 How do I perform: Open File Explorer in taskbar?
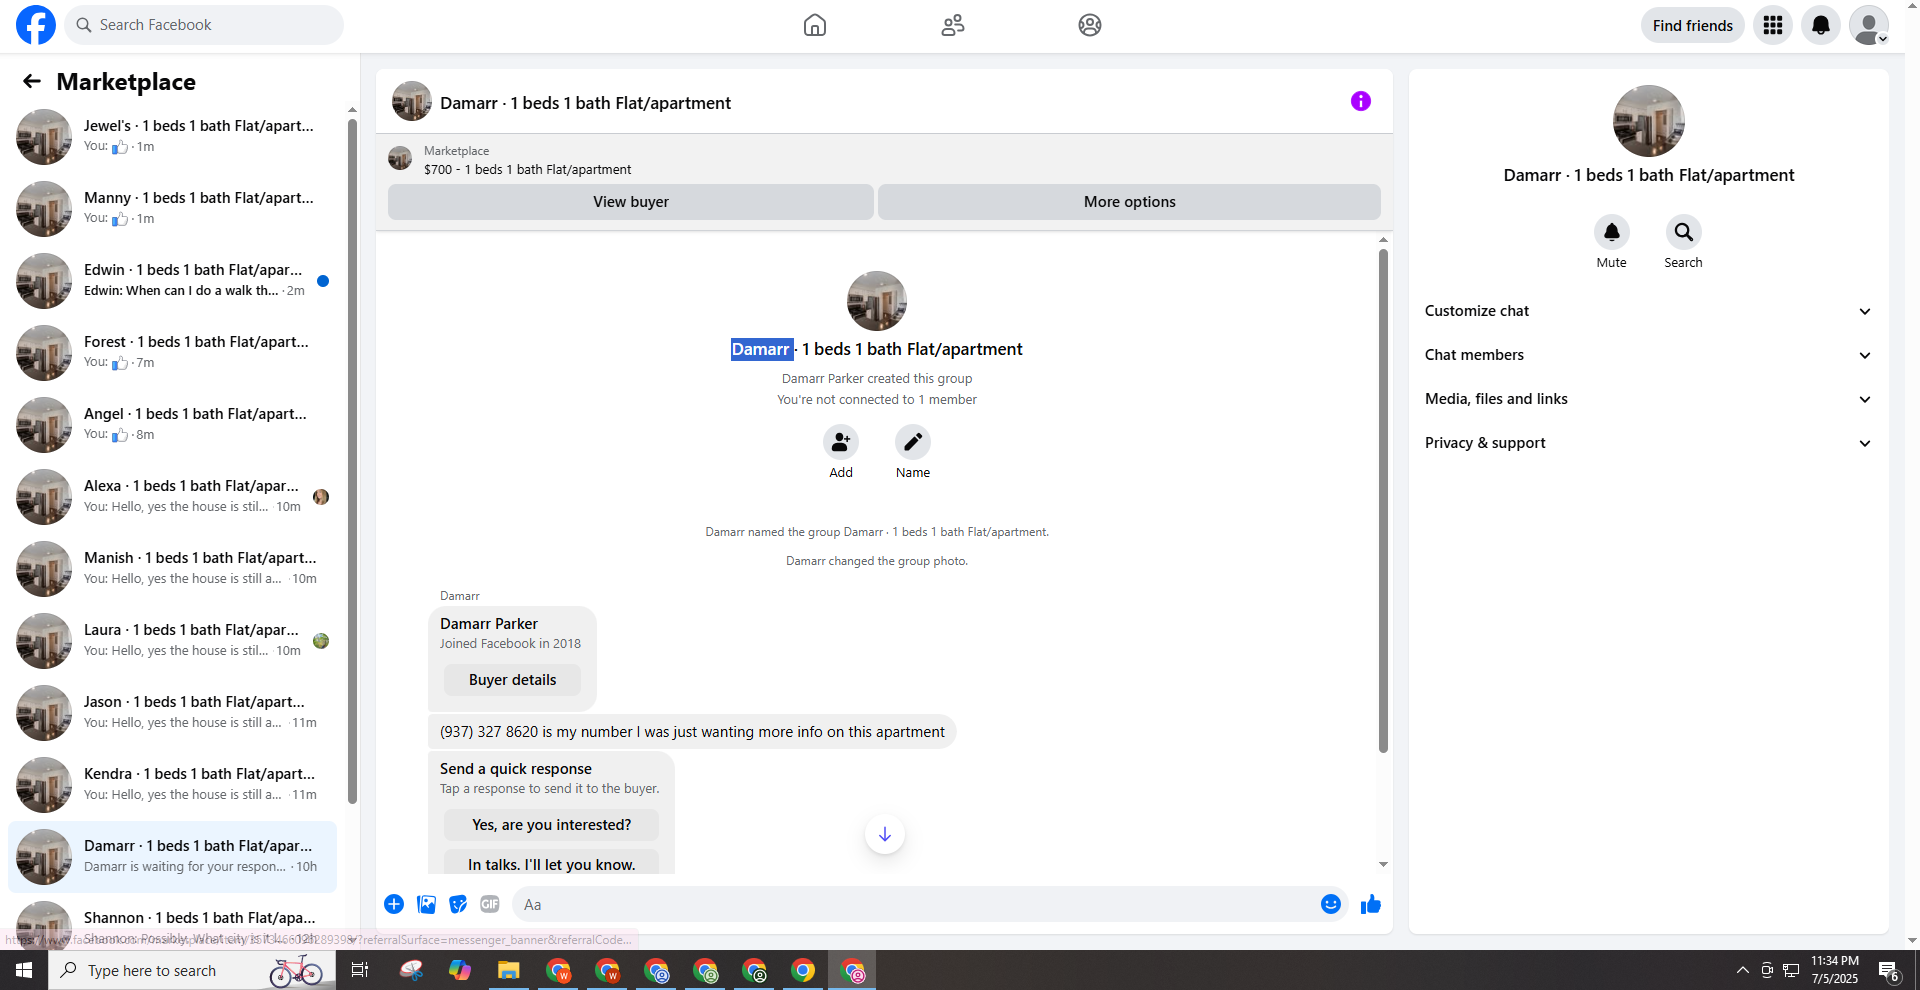coord(509,970)
